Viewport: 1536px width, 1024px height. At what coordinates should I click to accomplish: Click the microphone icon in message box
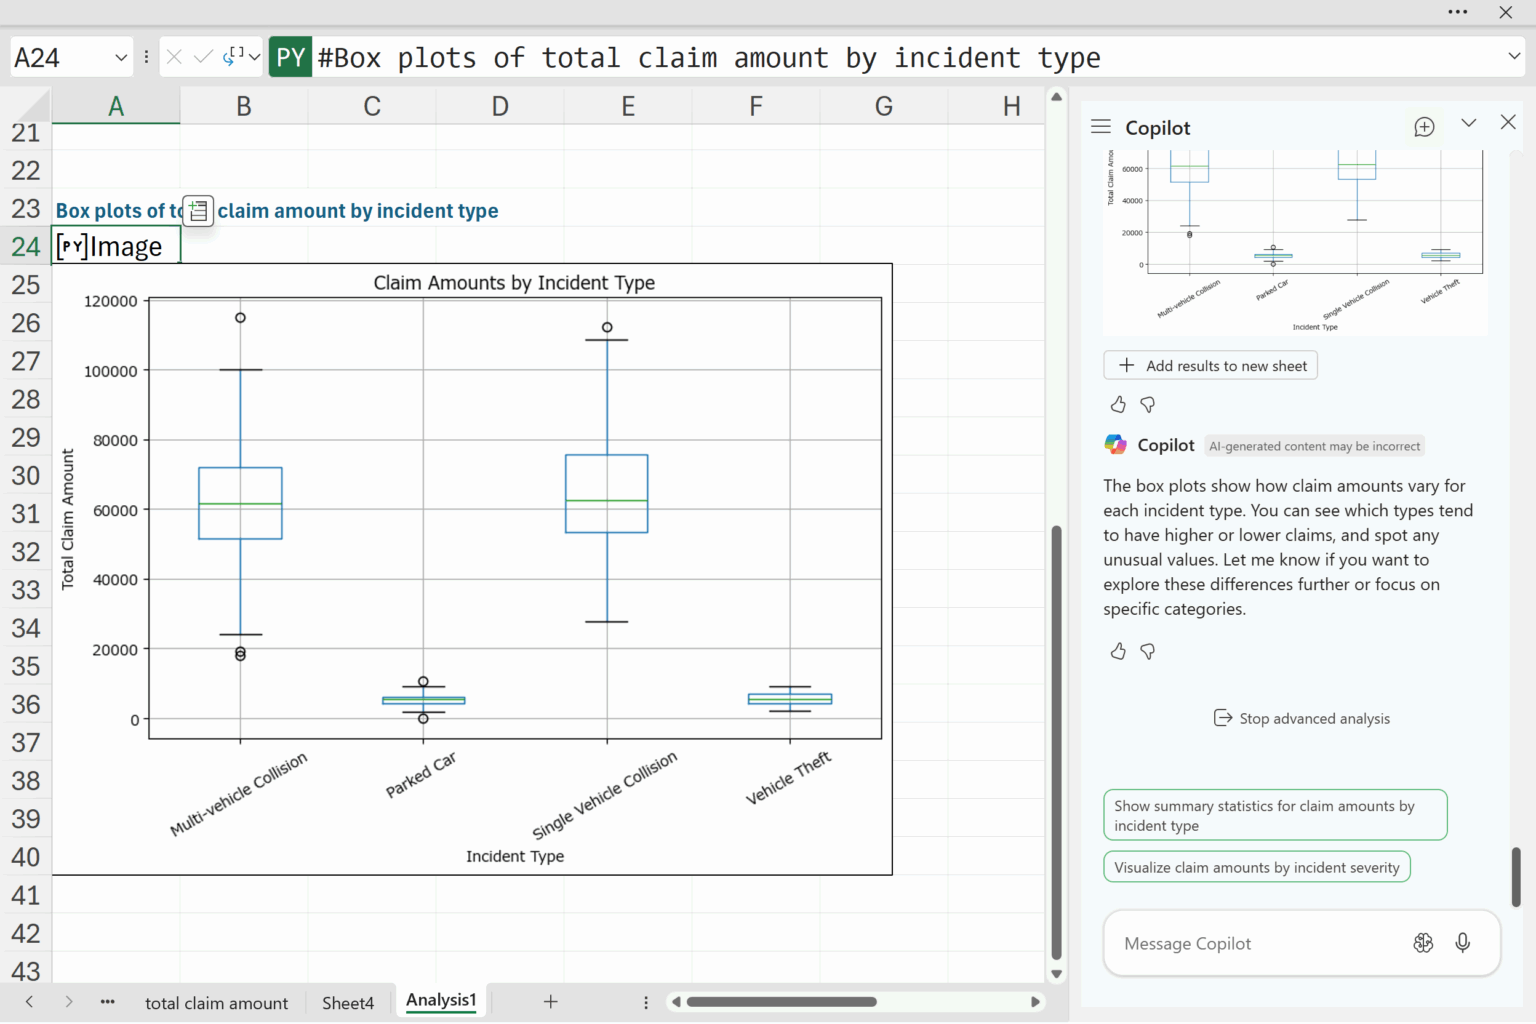point(1462,943)
